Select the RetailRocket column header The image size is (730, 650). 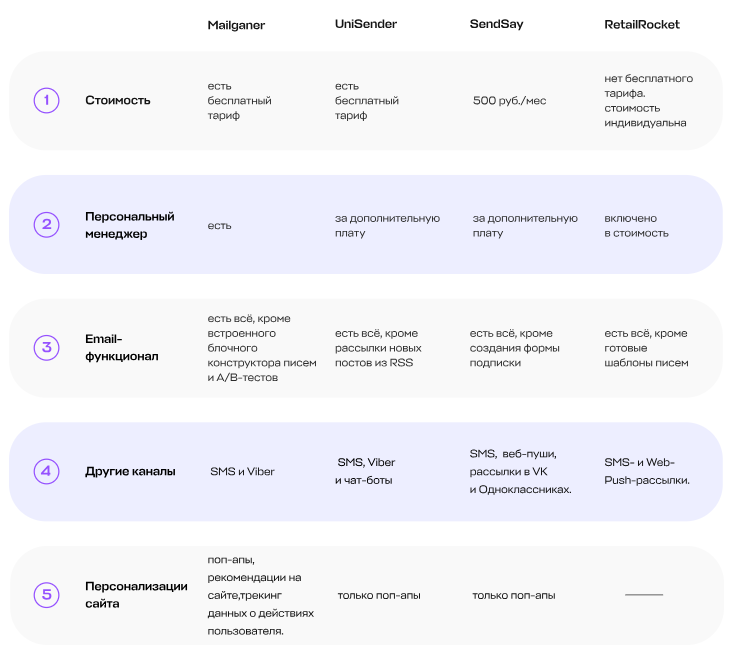coord(642,24)
